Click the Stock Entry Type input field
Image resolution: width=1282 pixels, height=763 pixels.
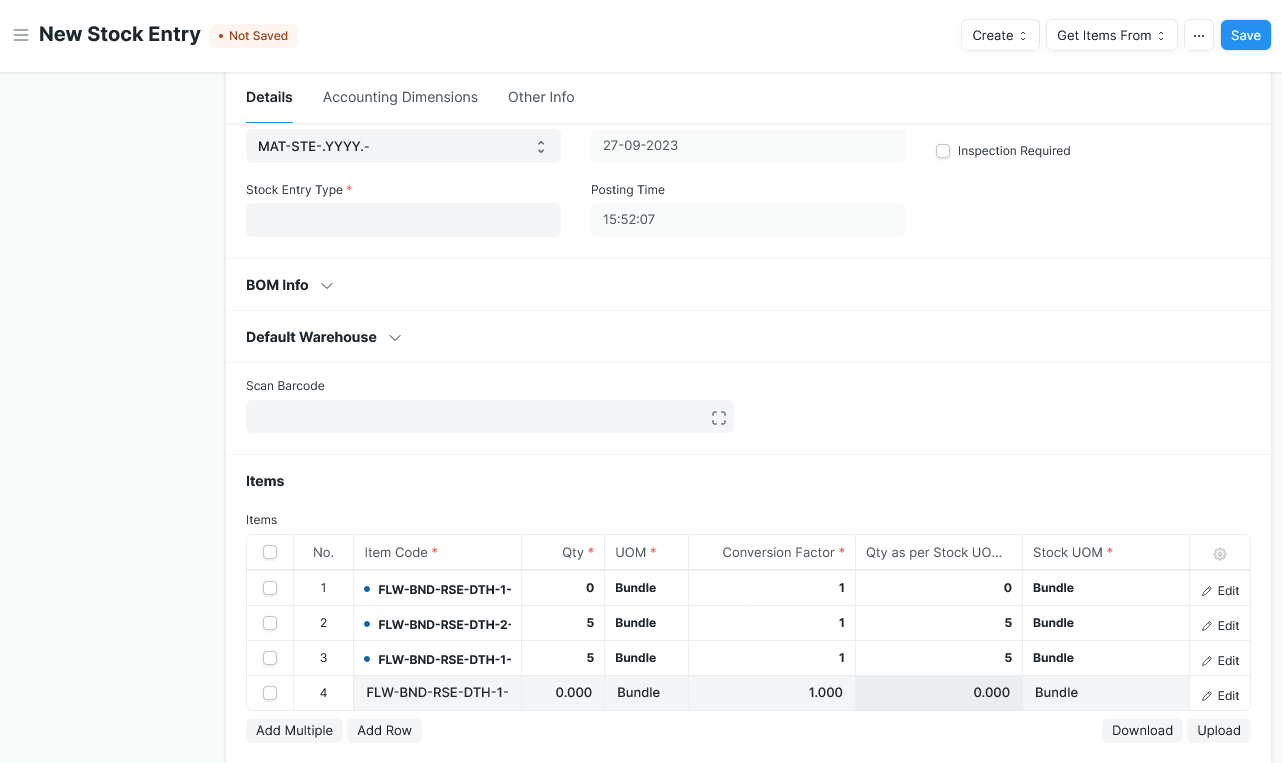pos(402,220)
